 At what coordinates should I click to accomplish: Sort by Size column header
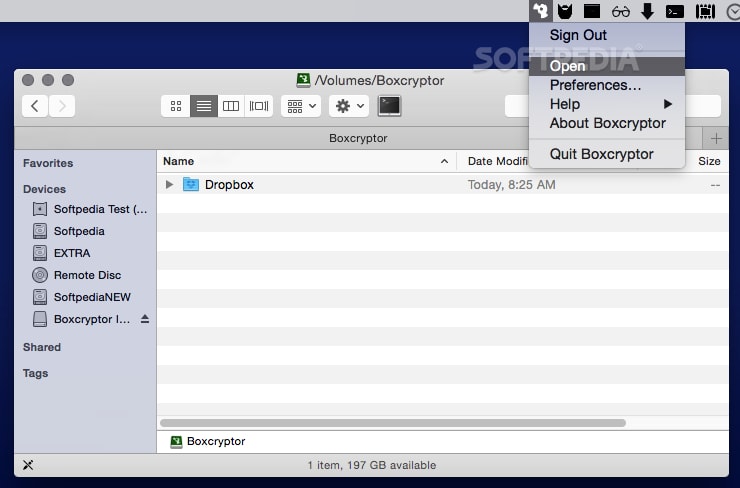click(x=709, y=161)
